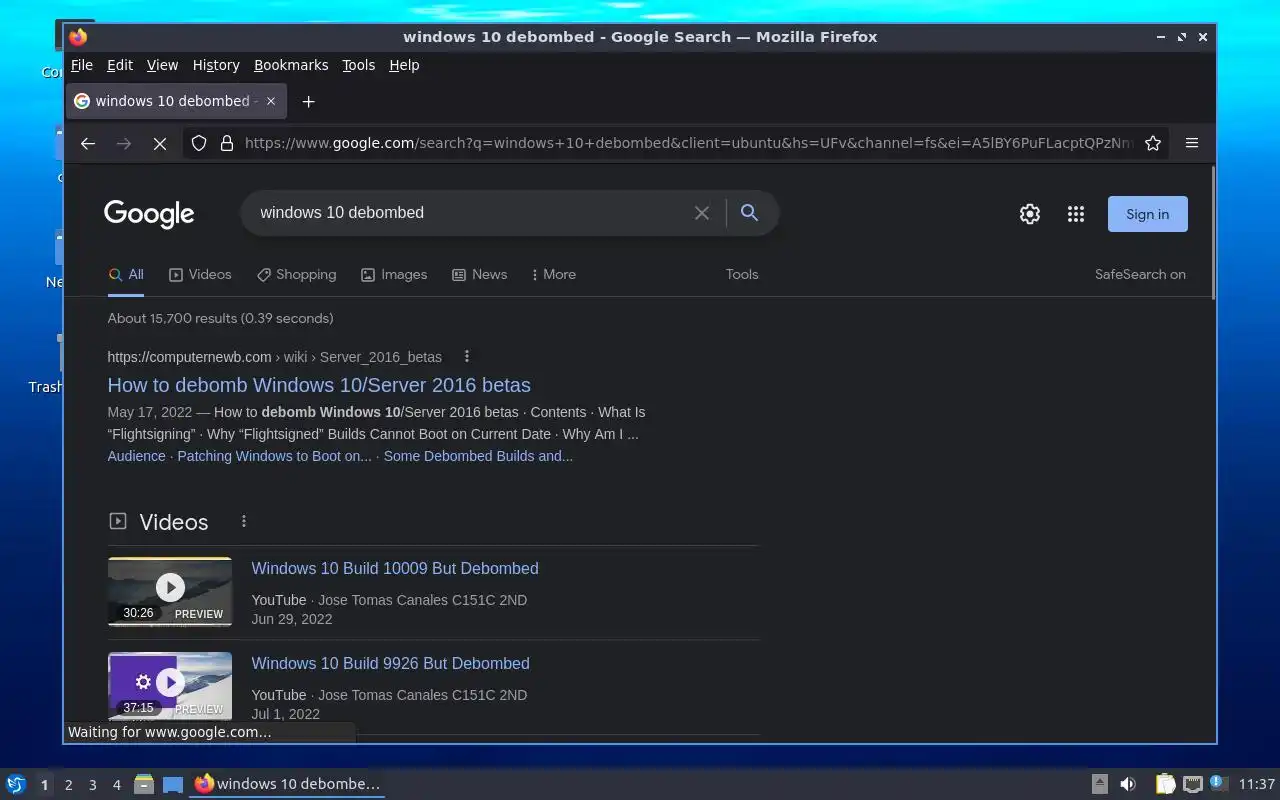Open a new tab
This screenshot has height=800, width=1280.
(x=308, y=101)
